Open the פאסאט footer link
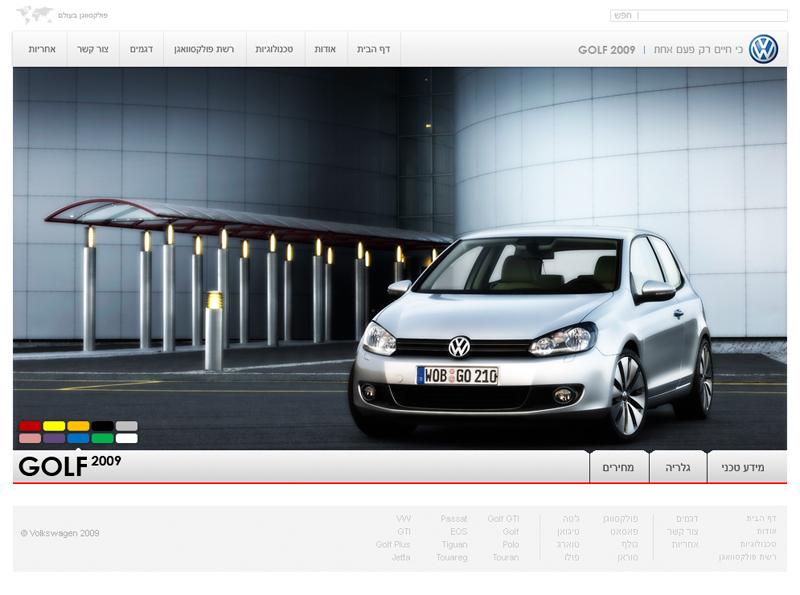The height and width of the screenshot is (595, 800). pos(624,532)
